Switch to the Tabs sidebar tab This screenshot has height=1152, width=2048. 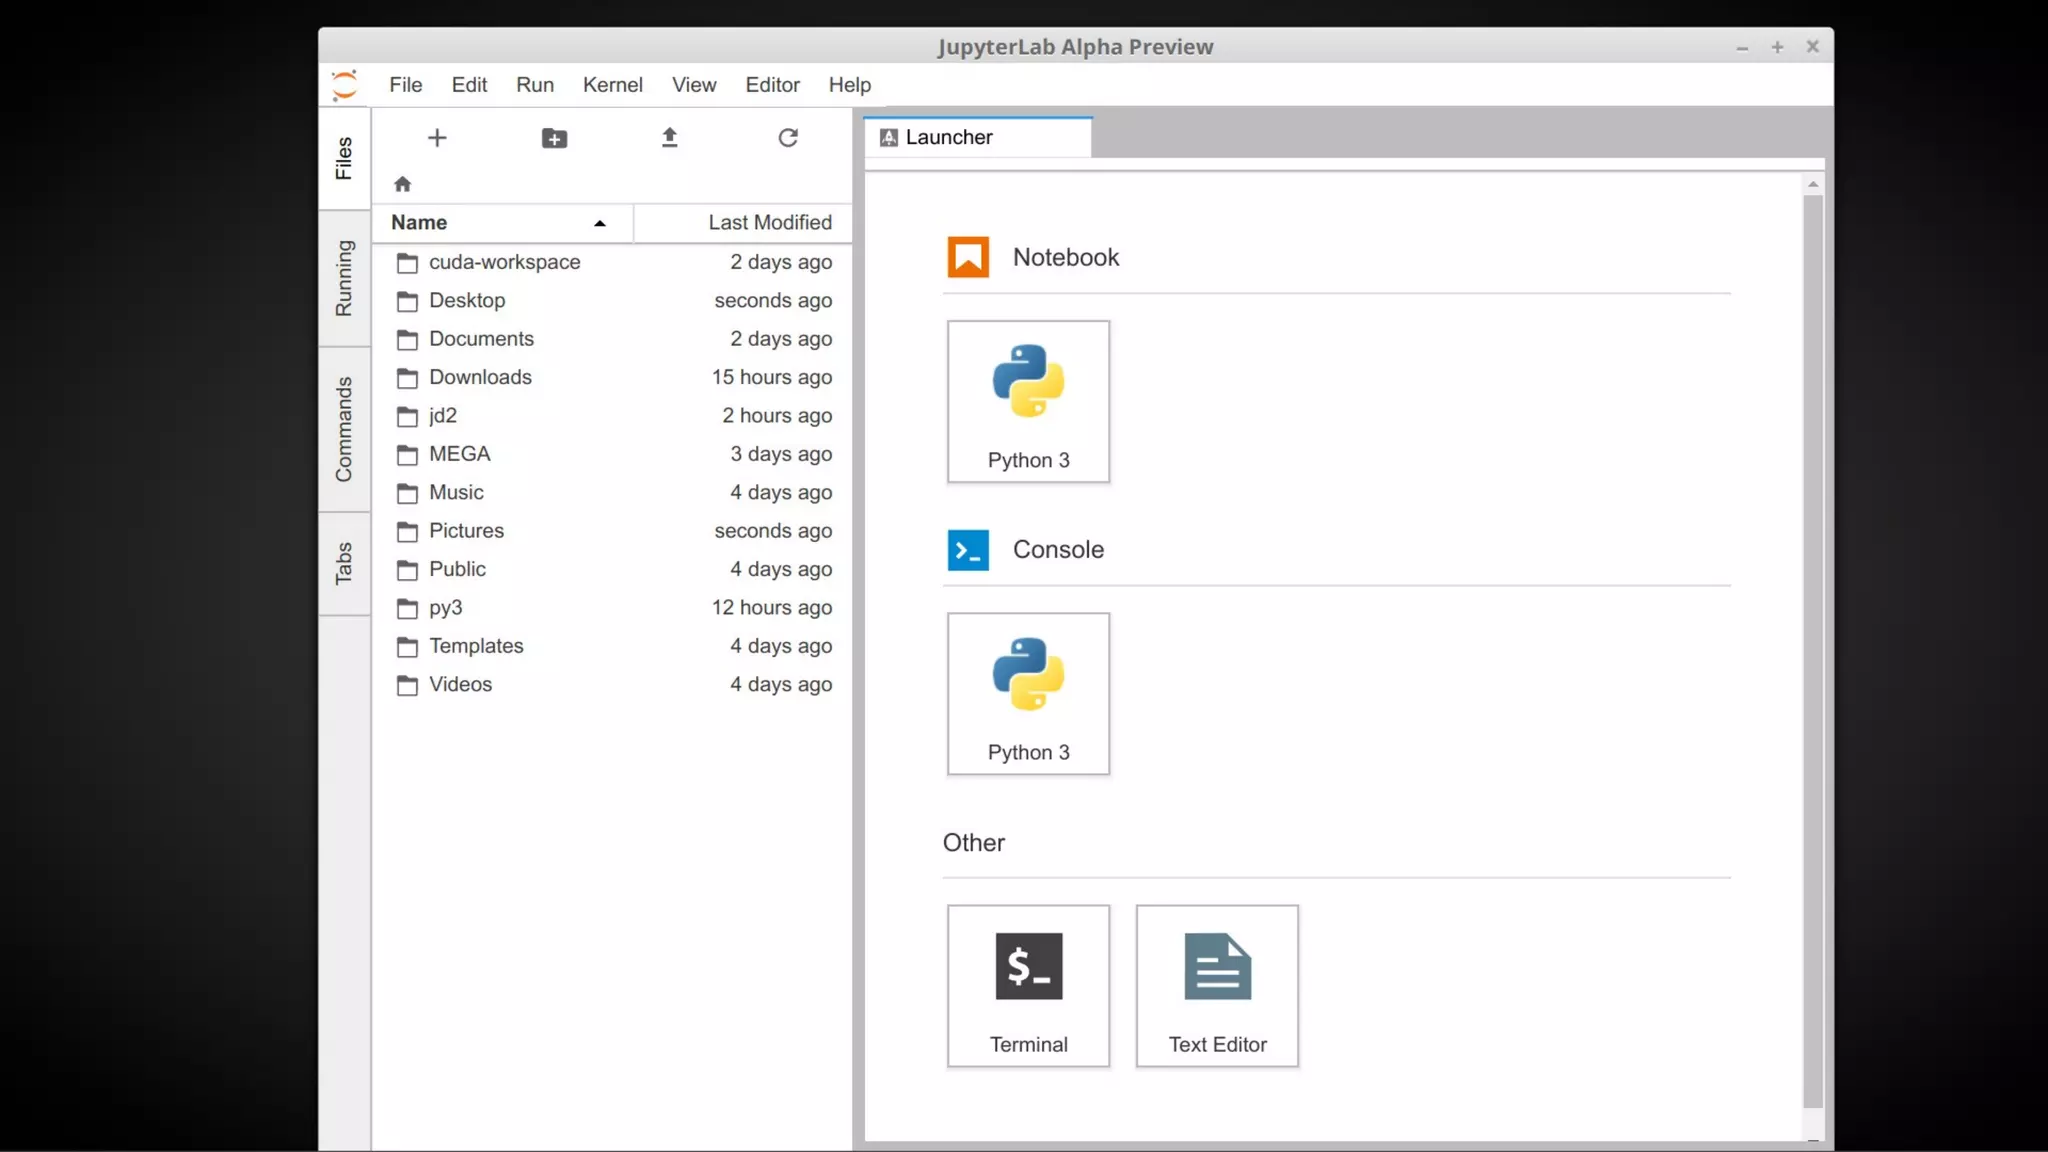pos(344,563)
